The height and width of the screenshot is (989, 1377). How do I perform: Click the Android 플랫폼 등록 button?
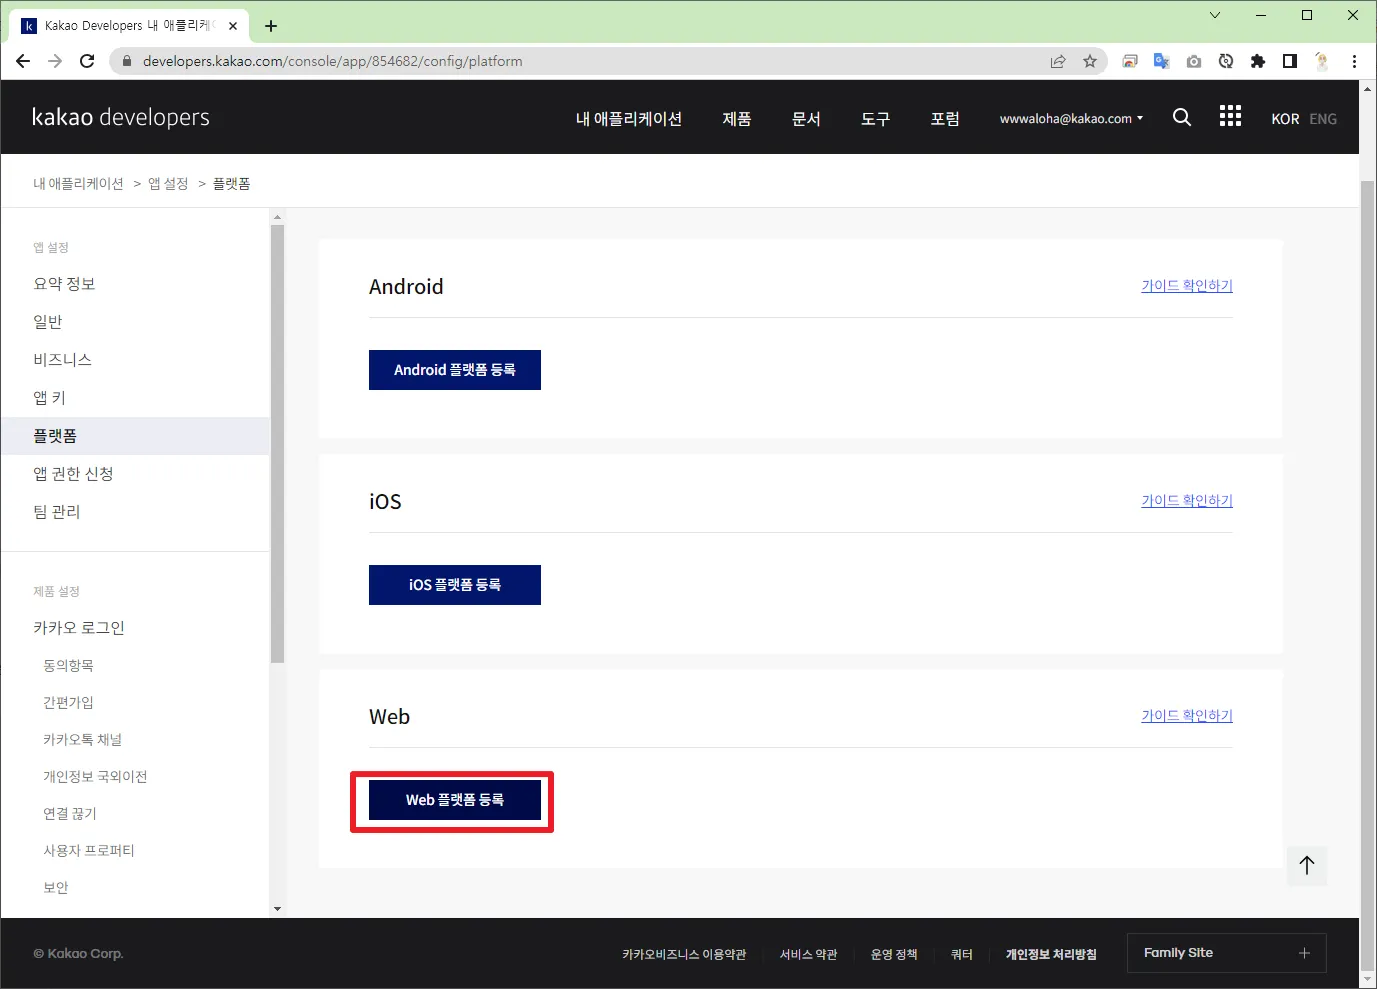(x=455, y=370)
